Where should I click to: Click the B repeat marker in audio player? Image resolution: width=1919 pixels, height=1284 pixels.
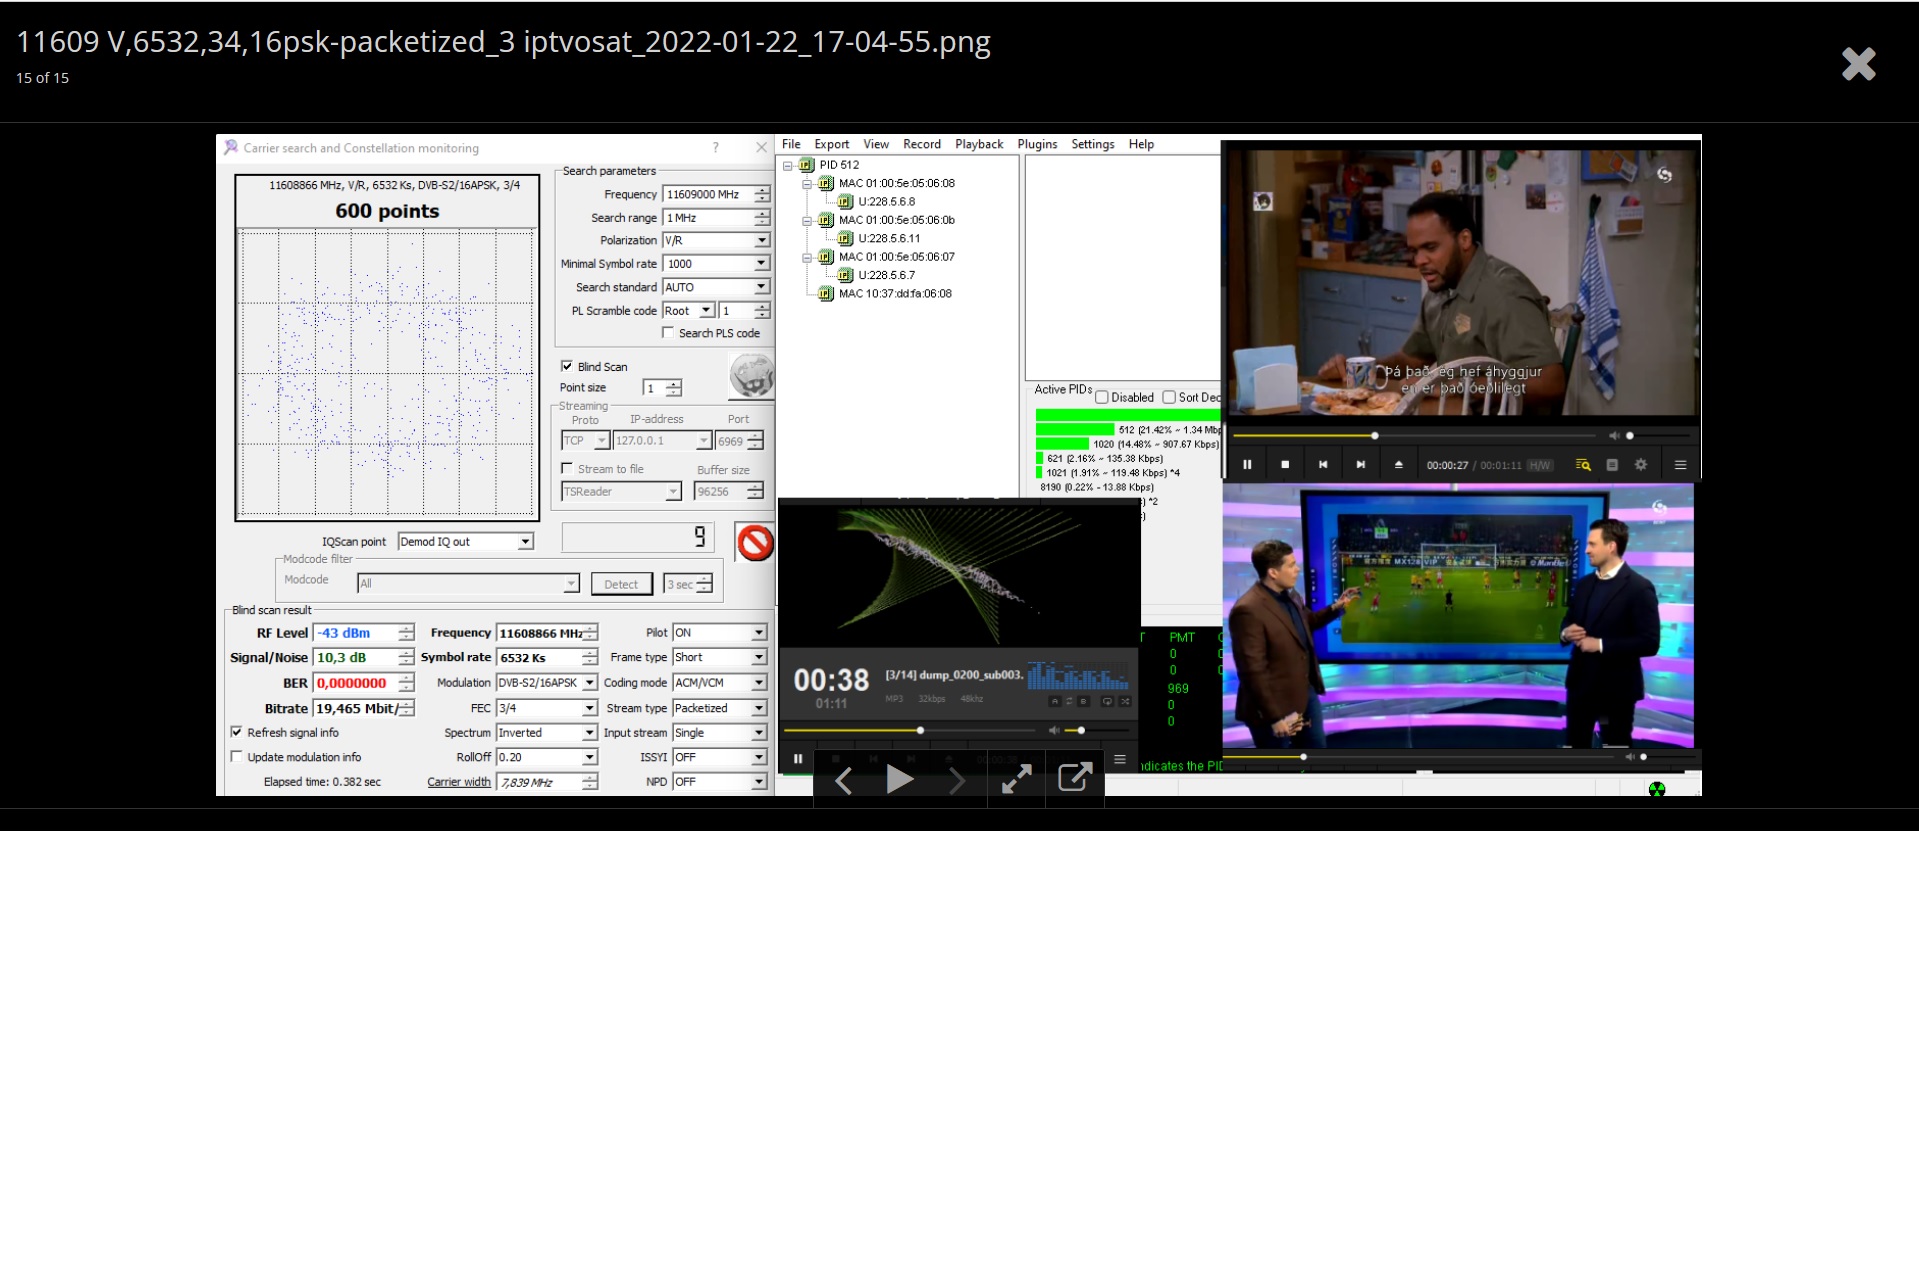[x=1083, y=702]
